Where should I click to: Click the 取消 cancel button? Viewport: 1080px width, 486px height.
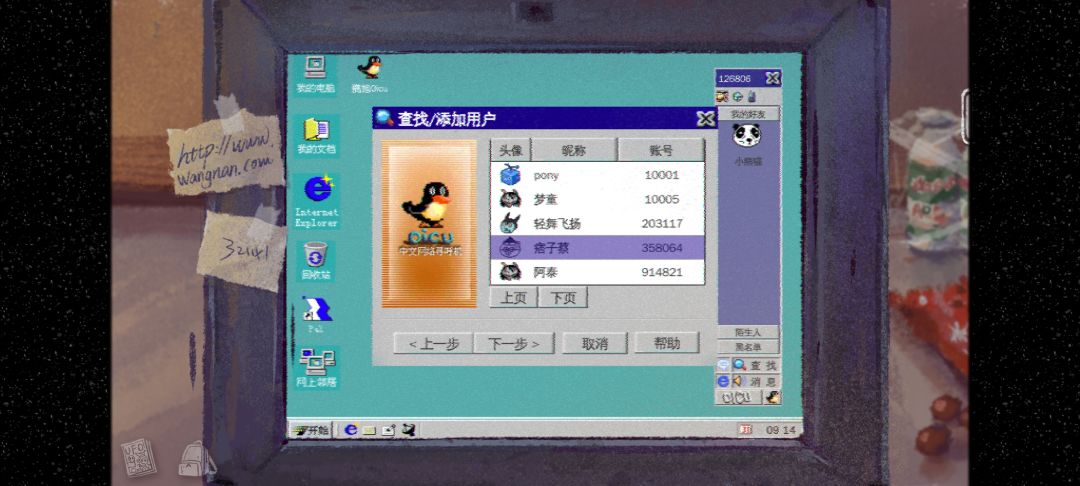pos(595,343)
